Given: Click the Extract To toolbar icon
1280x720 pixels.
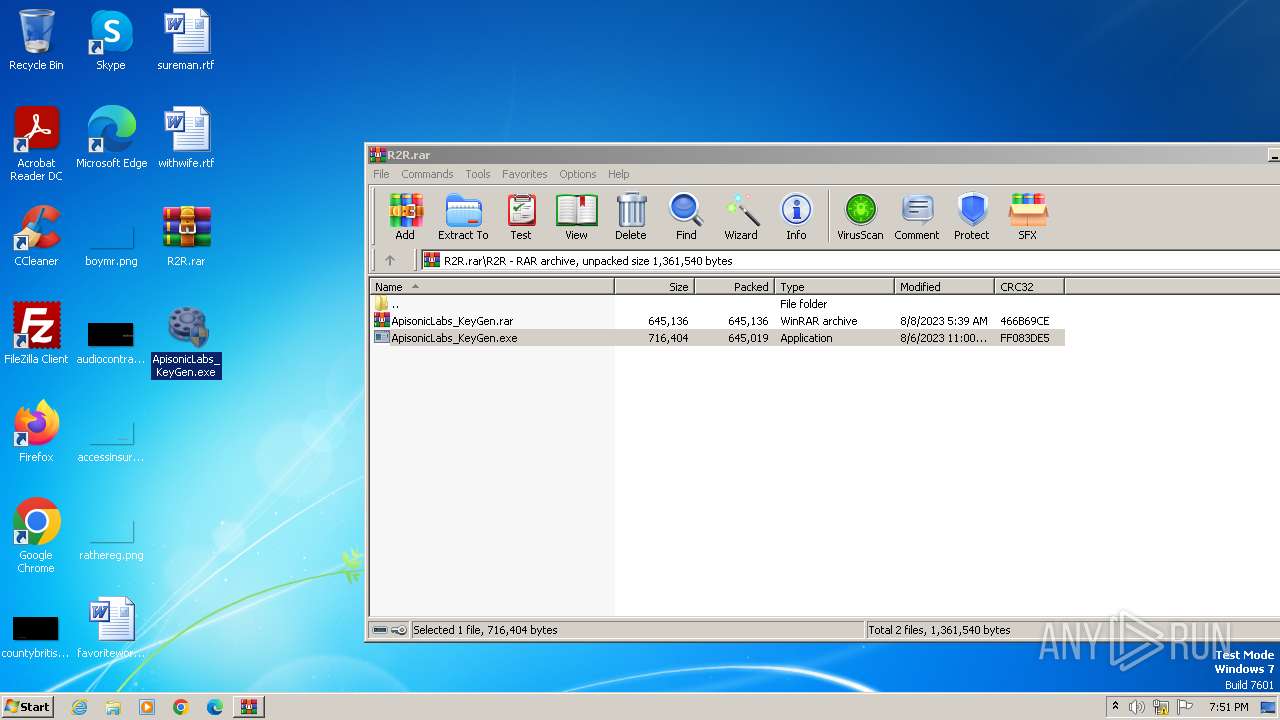Looking at the screenshot, I should pyautogui.click(x=463, y=216).
